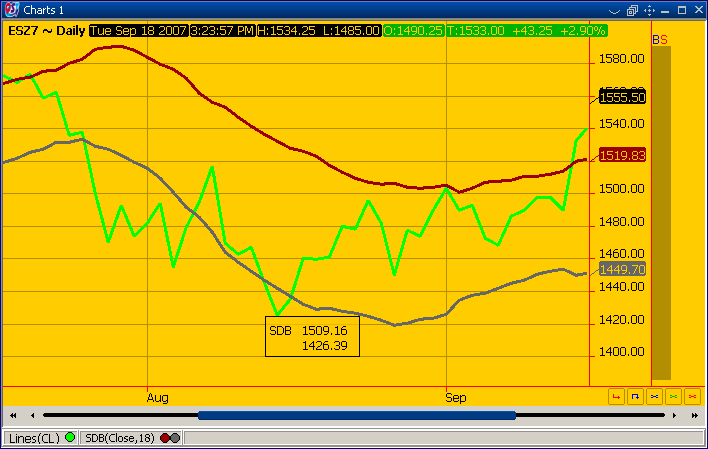The width and height of the screenshot is (708, 449).
Task: Click 1420.00 on the price scale
Action: pyautogui.click(x=621, y=320)
